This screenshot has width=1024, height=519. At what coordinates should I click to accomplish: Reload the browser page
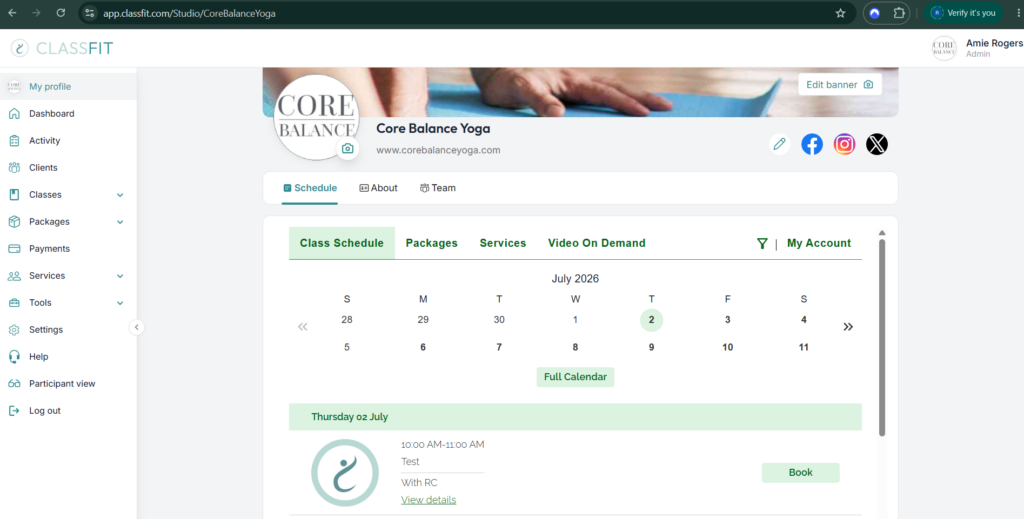pos(61,13)
